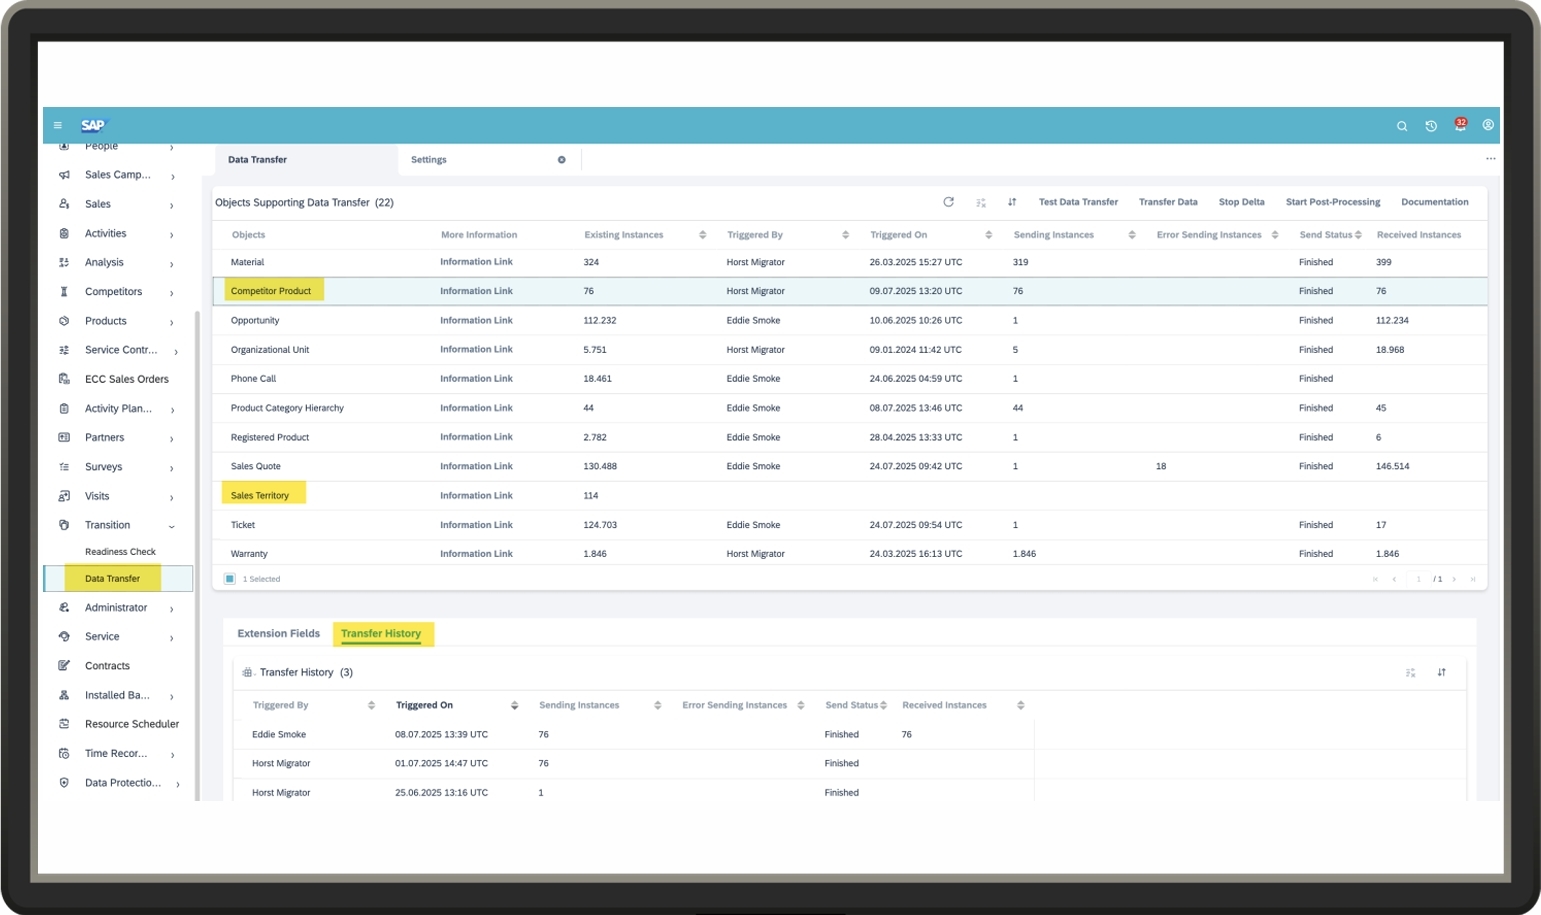The image size is (1541, 915).
Task: Open the hamburger navigation menu
Action: tap(58, 126)
